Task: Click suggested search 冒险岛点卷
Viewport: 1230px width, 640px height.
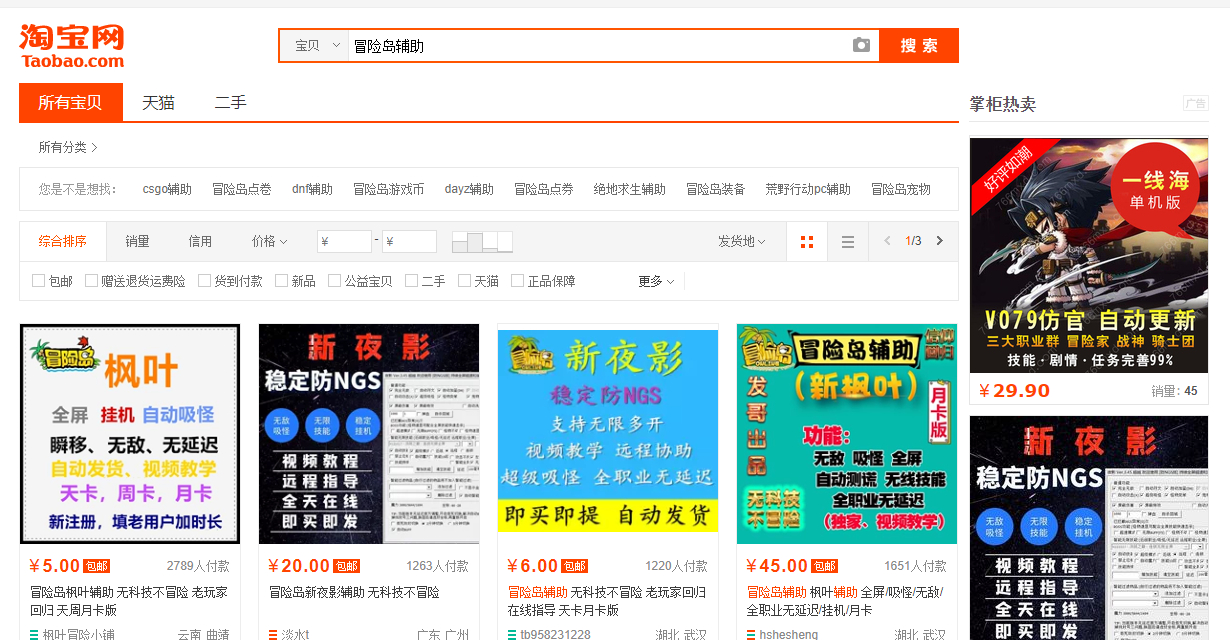Action: [x=242, y=189]
